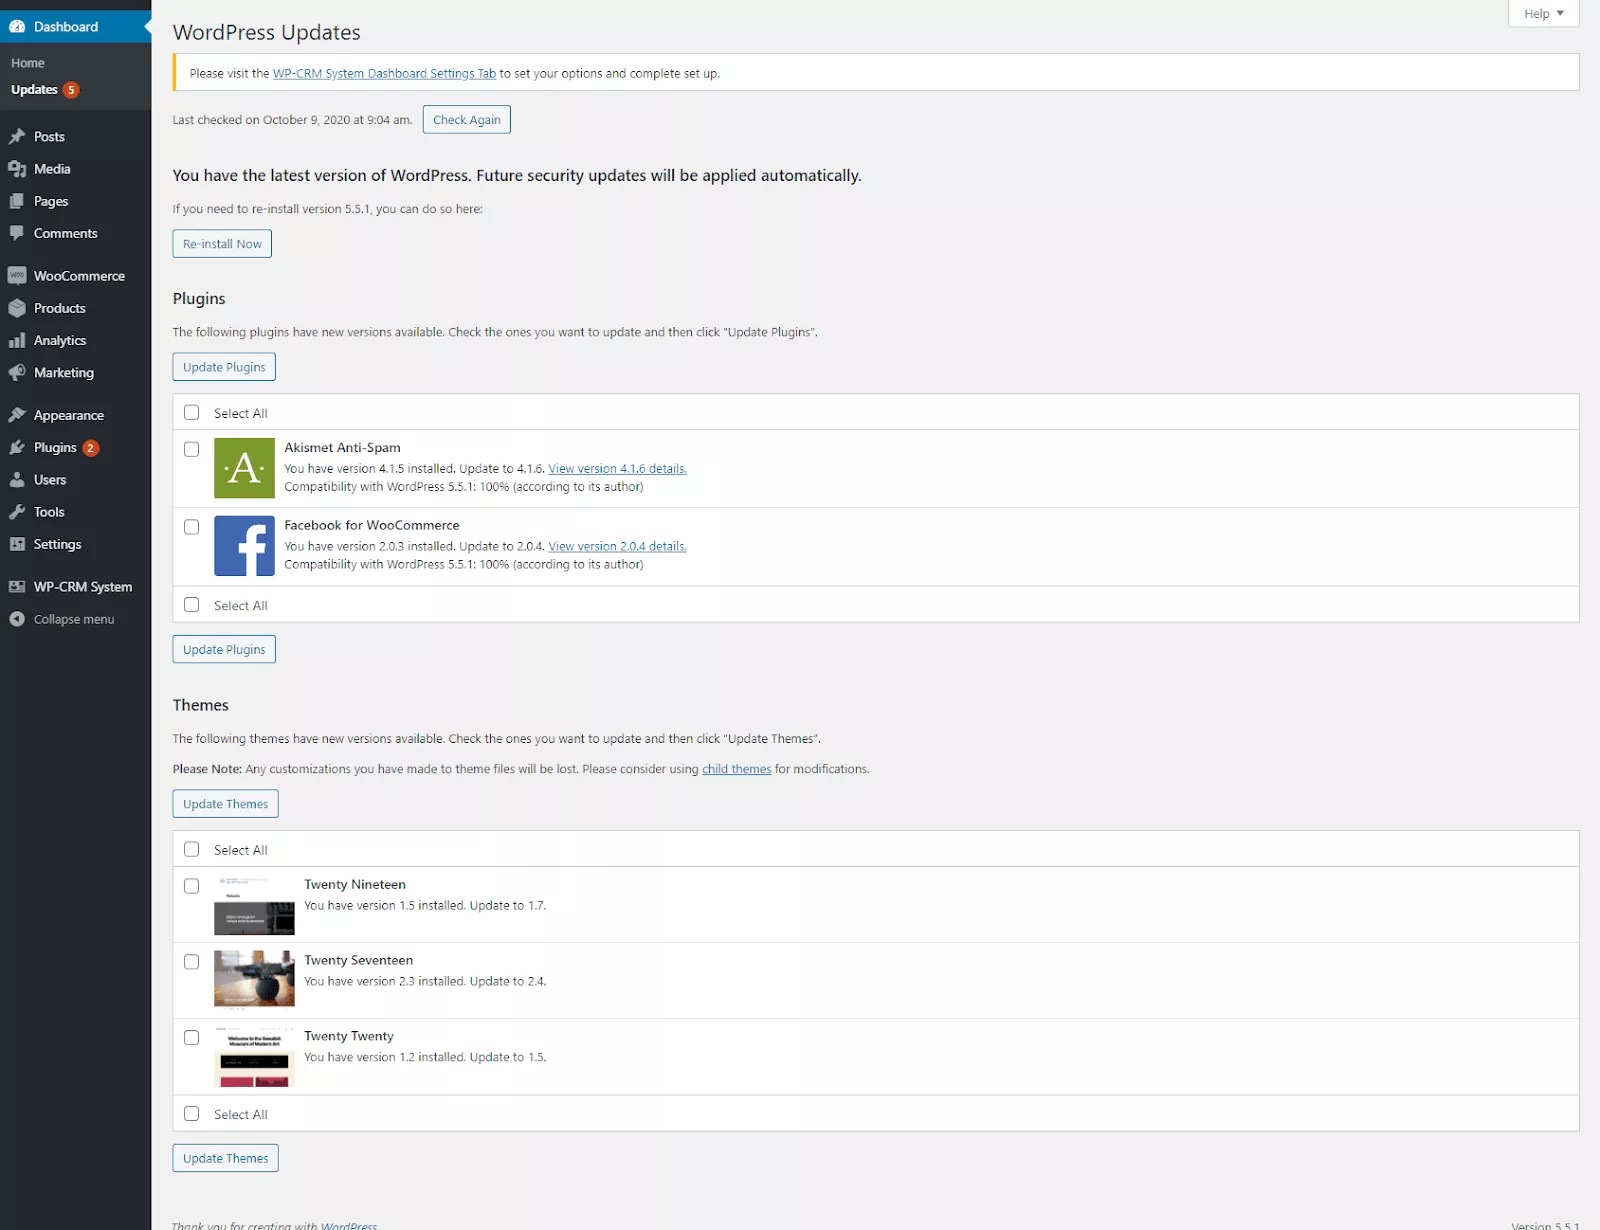Click the Twenty Nineteen theme thumbnail
This screenshot has width=1600, height=1230.
pos(254,905)
